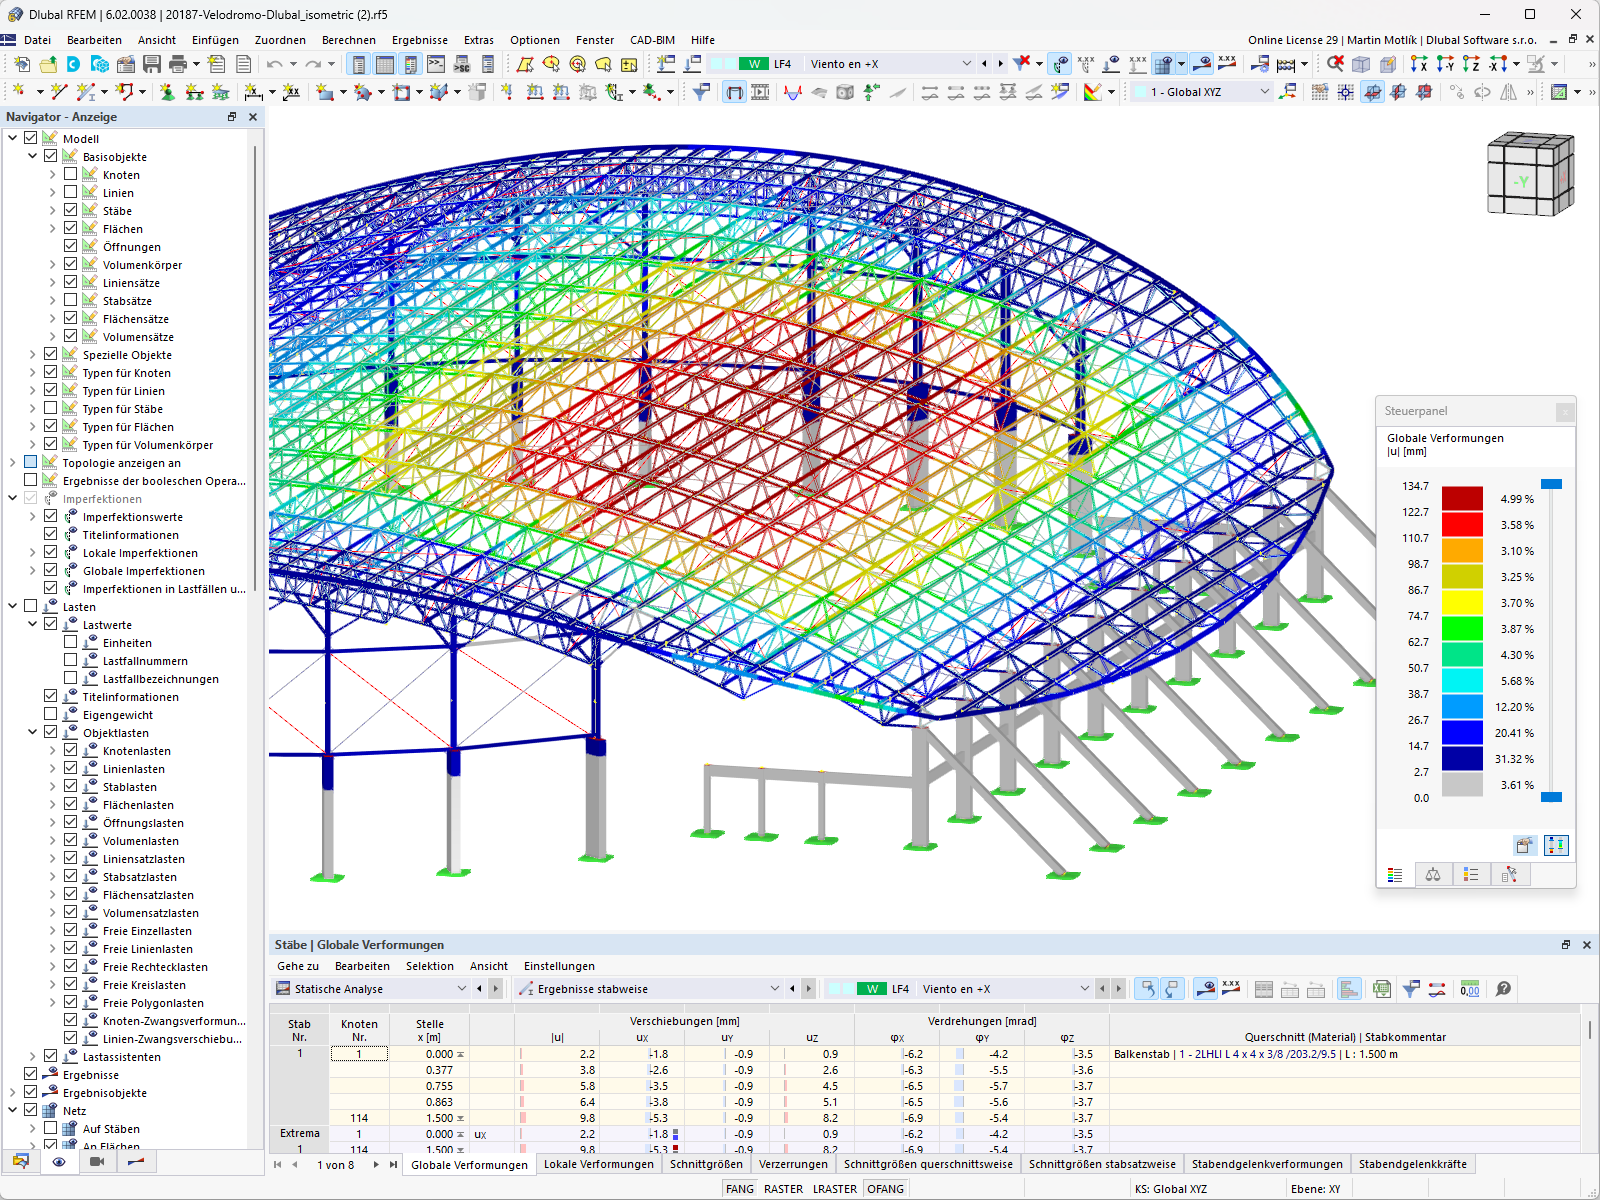Screen dimensions: 1600x1200
Task: Print the graphic using the printer icon
Action: click(x=180, y=63)
